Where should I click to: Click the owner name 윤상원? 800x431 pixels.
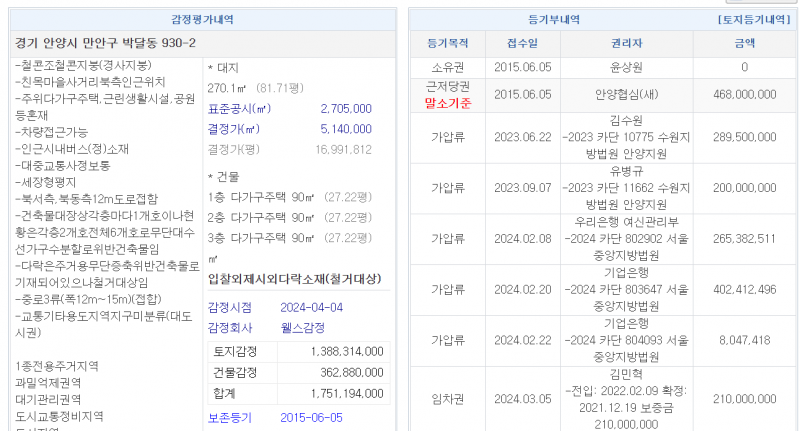tap(625, 68)
